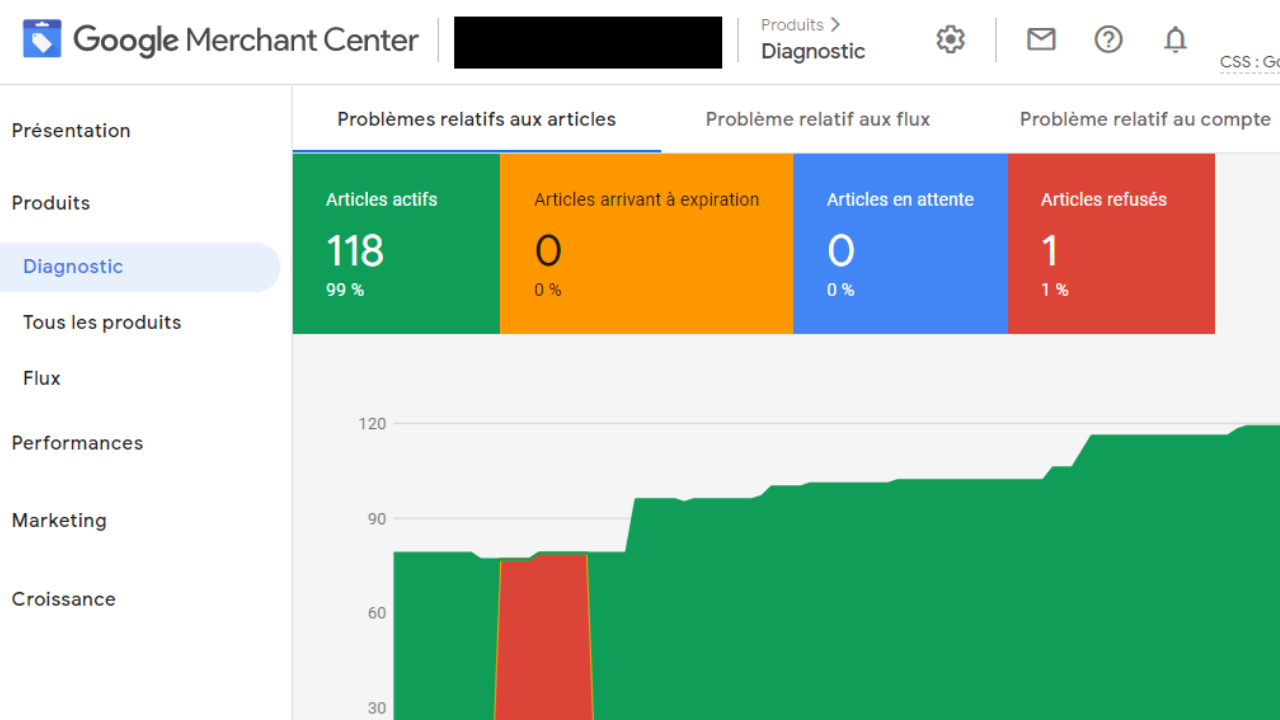Image resolution: width=1280 pixels, height=720 pixels.
Task: Switch to Problème relatif aux flux tab
Action: (x=818, y=119)
